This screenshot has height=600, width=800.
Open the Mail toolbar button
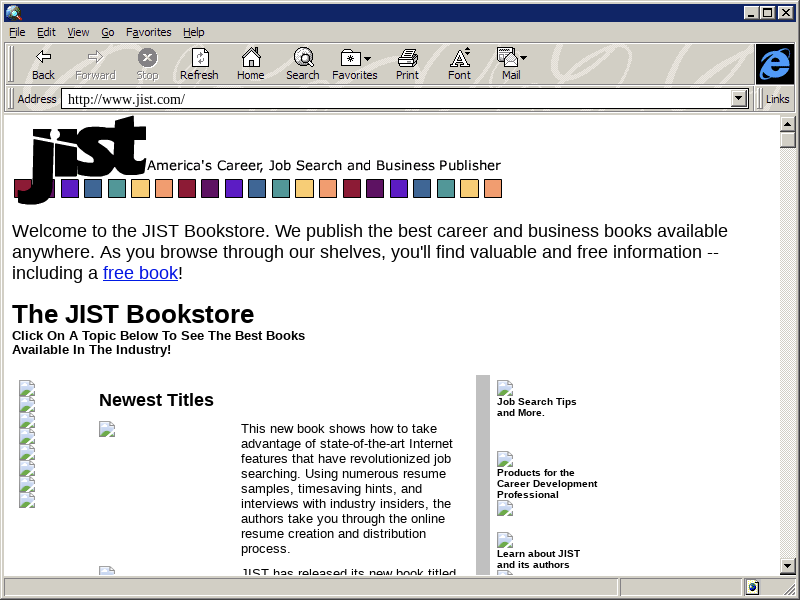[511, 64]
